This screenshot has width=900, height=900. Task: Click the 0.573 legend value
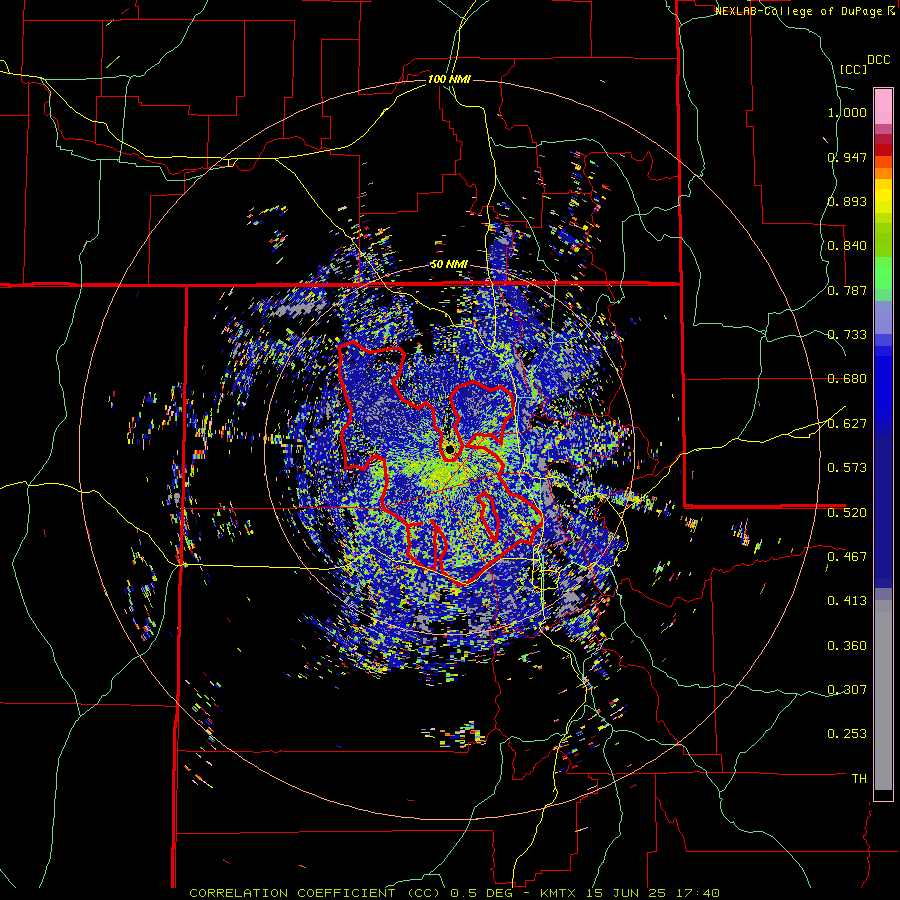coord(847,468)
